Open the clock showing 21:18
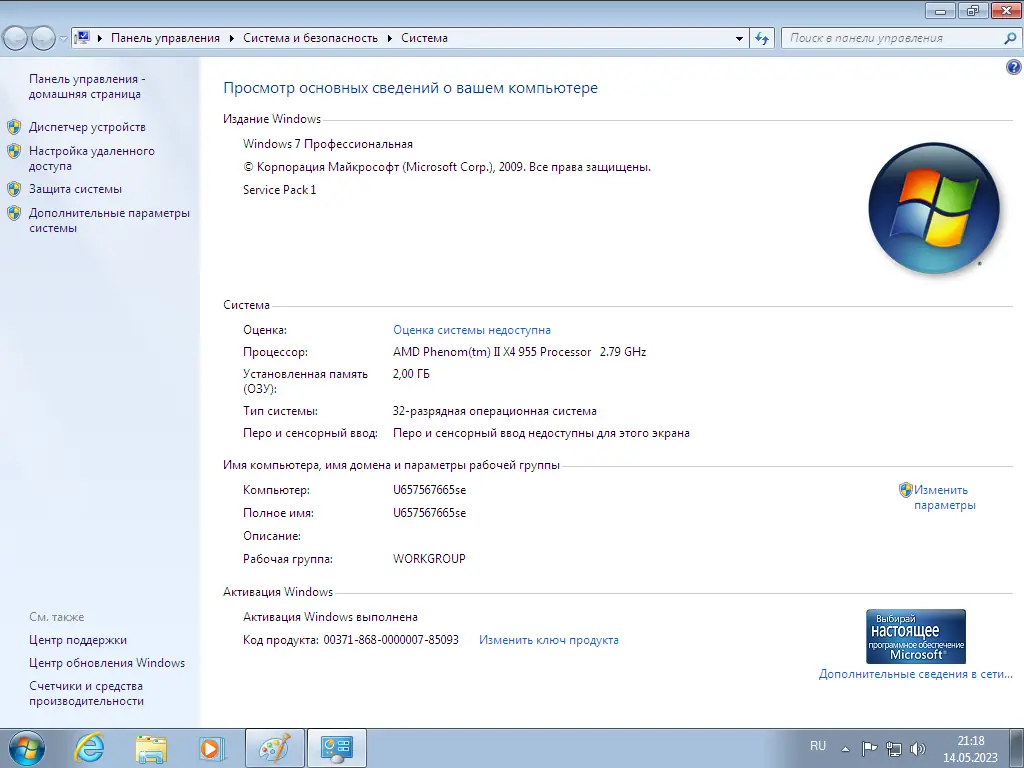The width and height of the screenshot is (1024, 768). coord(970,749)
